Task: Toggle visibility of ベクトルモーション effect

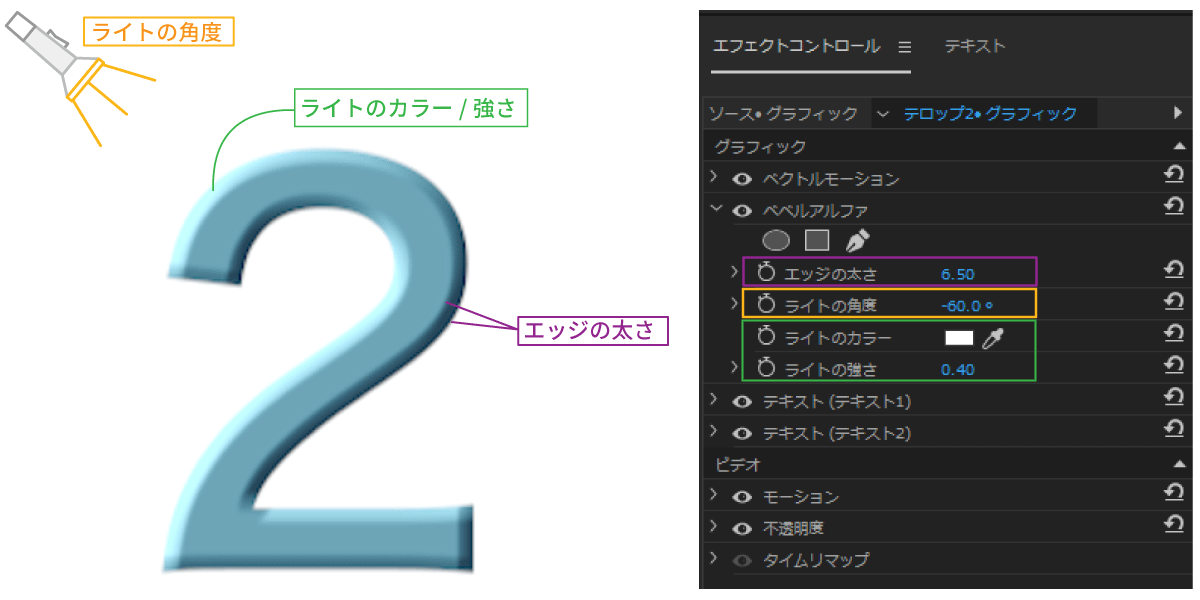Action: pyautogui.click(x=742, y=180)
